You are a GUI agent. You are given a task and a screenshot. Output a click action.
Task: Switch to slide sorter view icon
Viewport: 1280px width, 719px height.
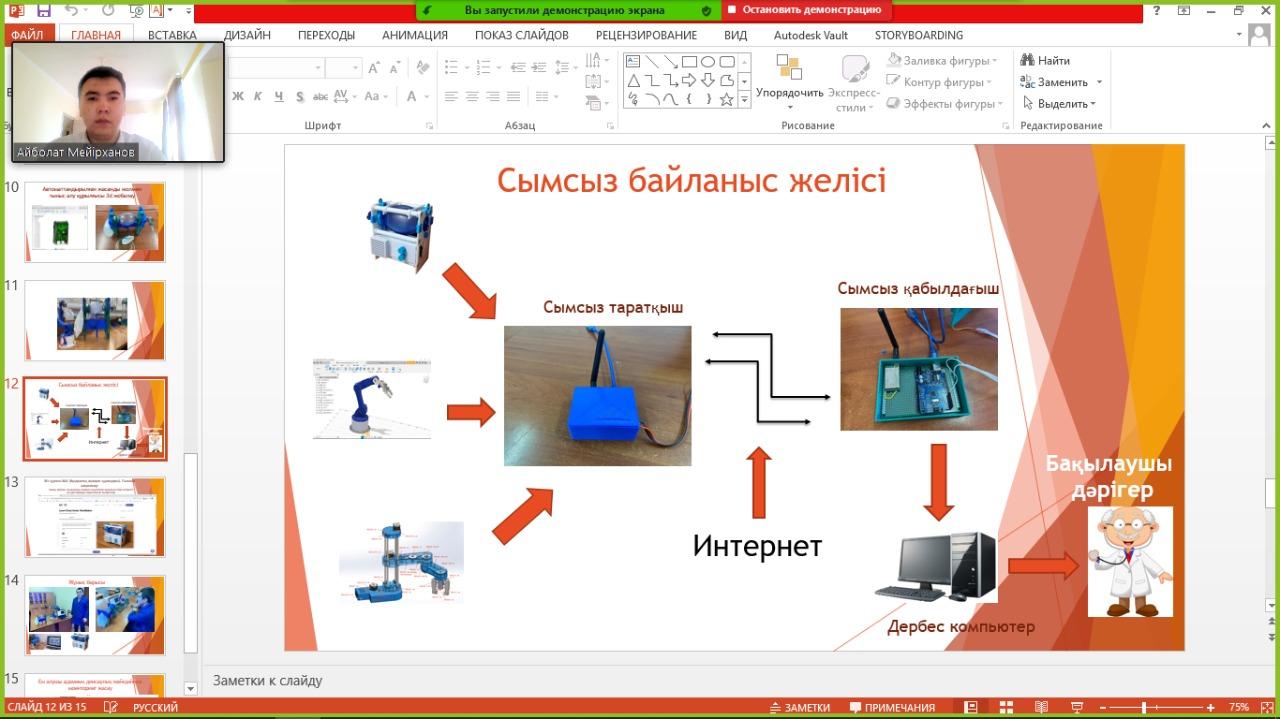(1006, 707)
